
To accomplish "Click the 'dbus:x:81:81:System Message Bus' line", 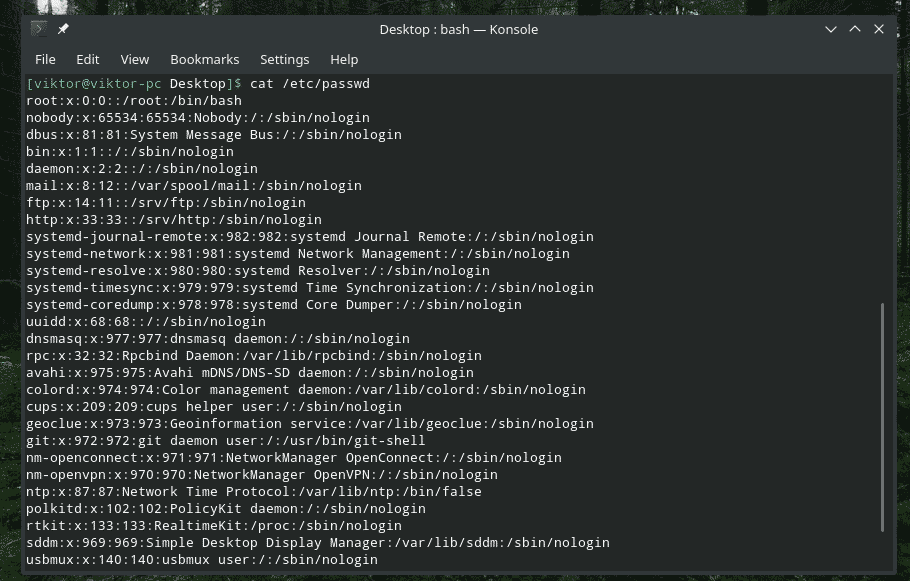I will pyautogui.click(x=214, y=135).
